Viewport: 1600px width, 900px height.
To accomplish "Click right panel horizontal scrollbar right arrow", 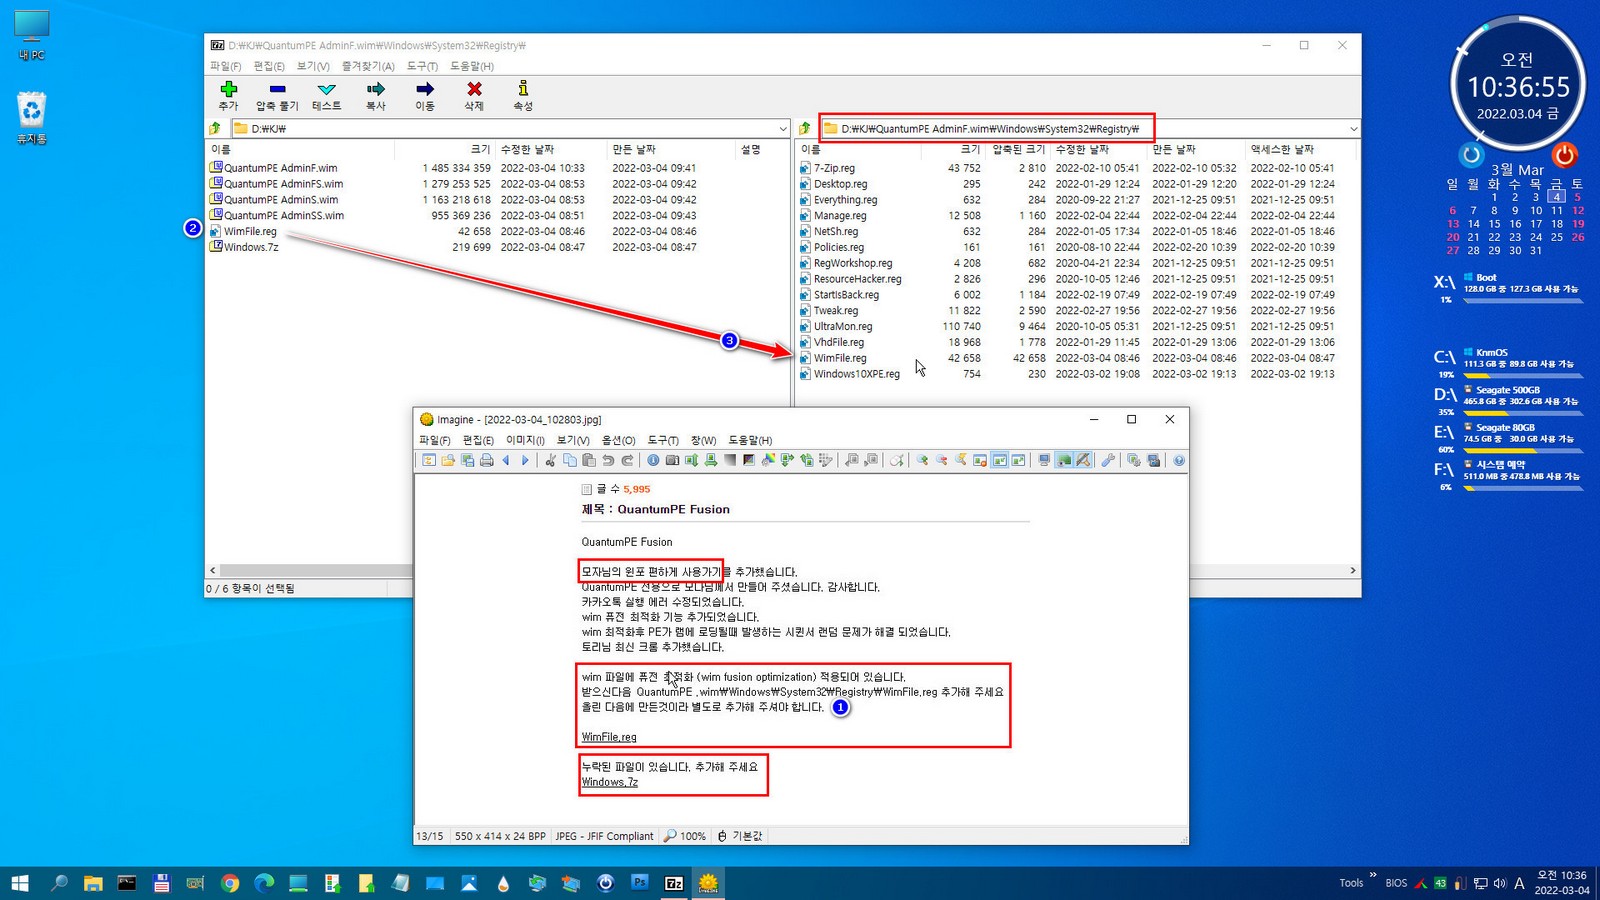I will [x=1353, y=570].
